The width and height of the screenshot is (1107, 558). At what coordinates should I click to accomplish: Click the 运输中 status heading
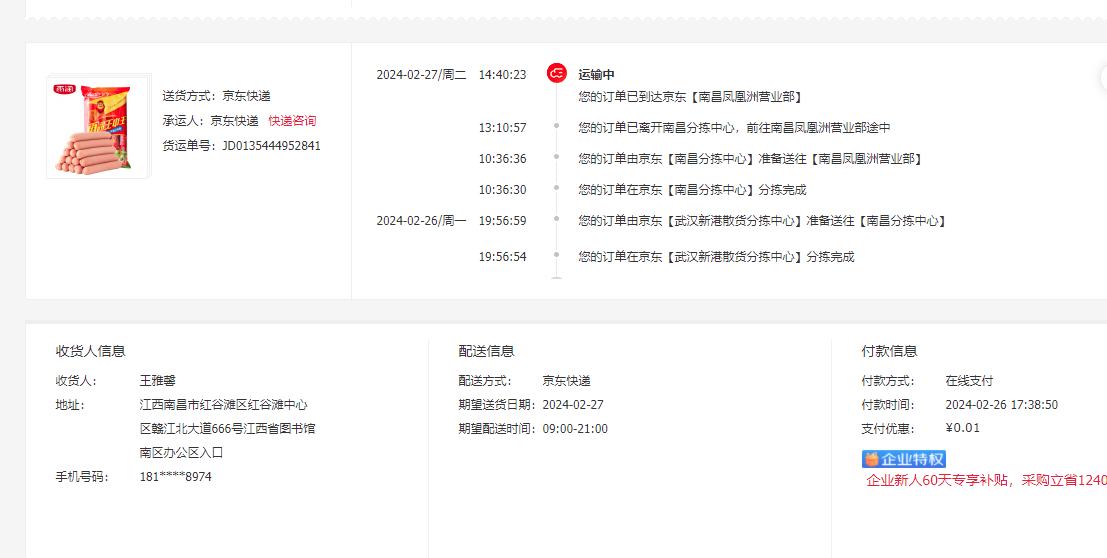597,74
